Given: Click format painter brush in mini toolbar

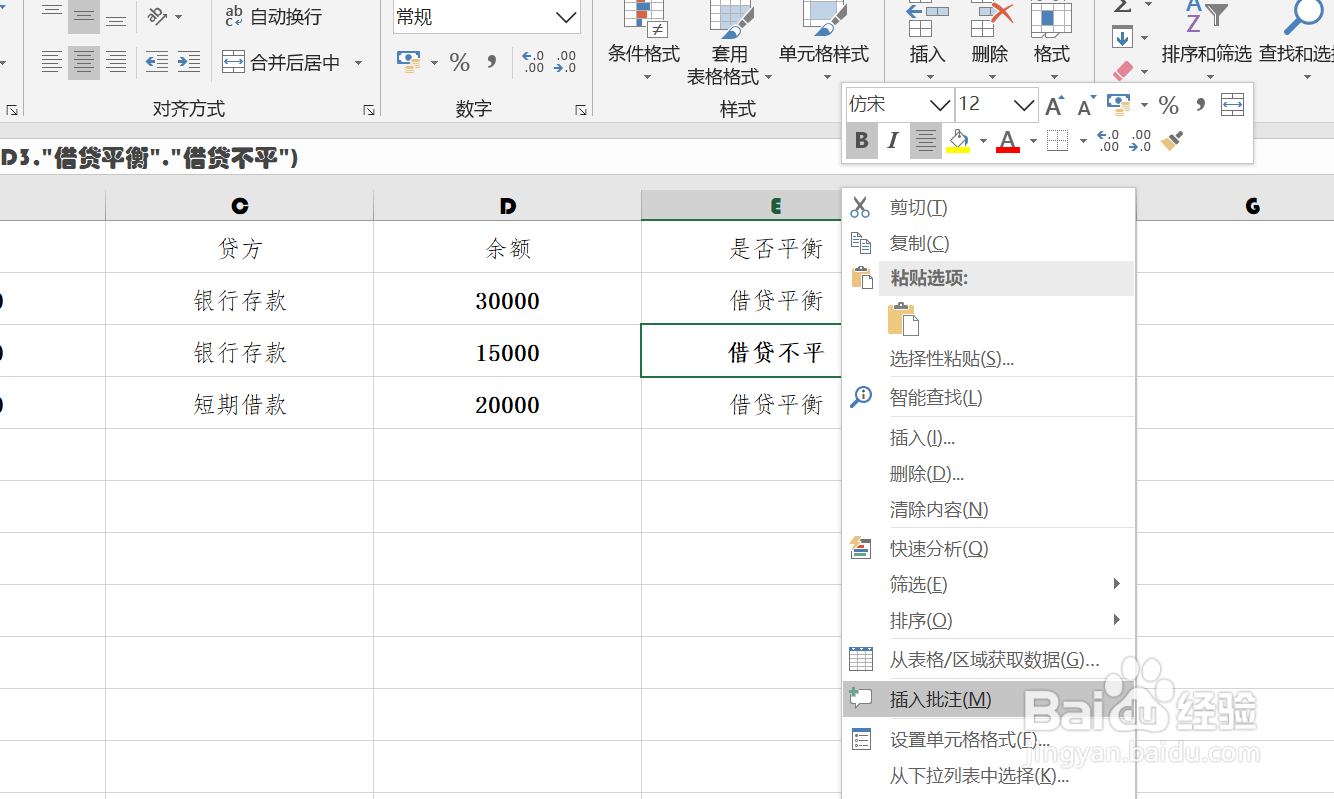Looking at the screenshot, I should tap(1173, 141).
